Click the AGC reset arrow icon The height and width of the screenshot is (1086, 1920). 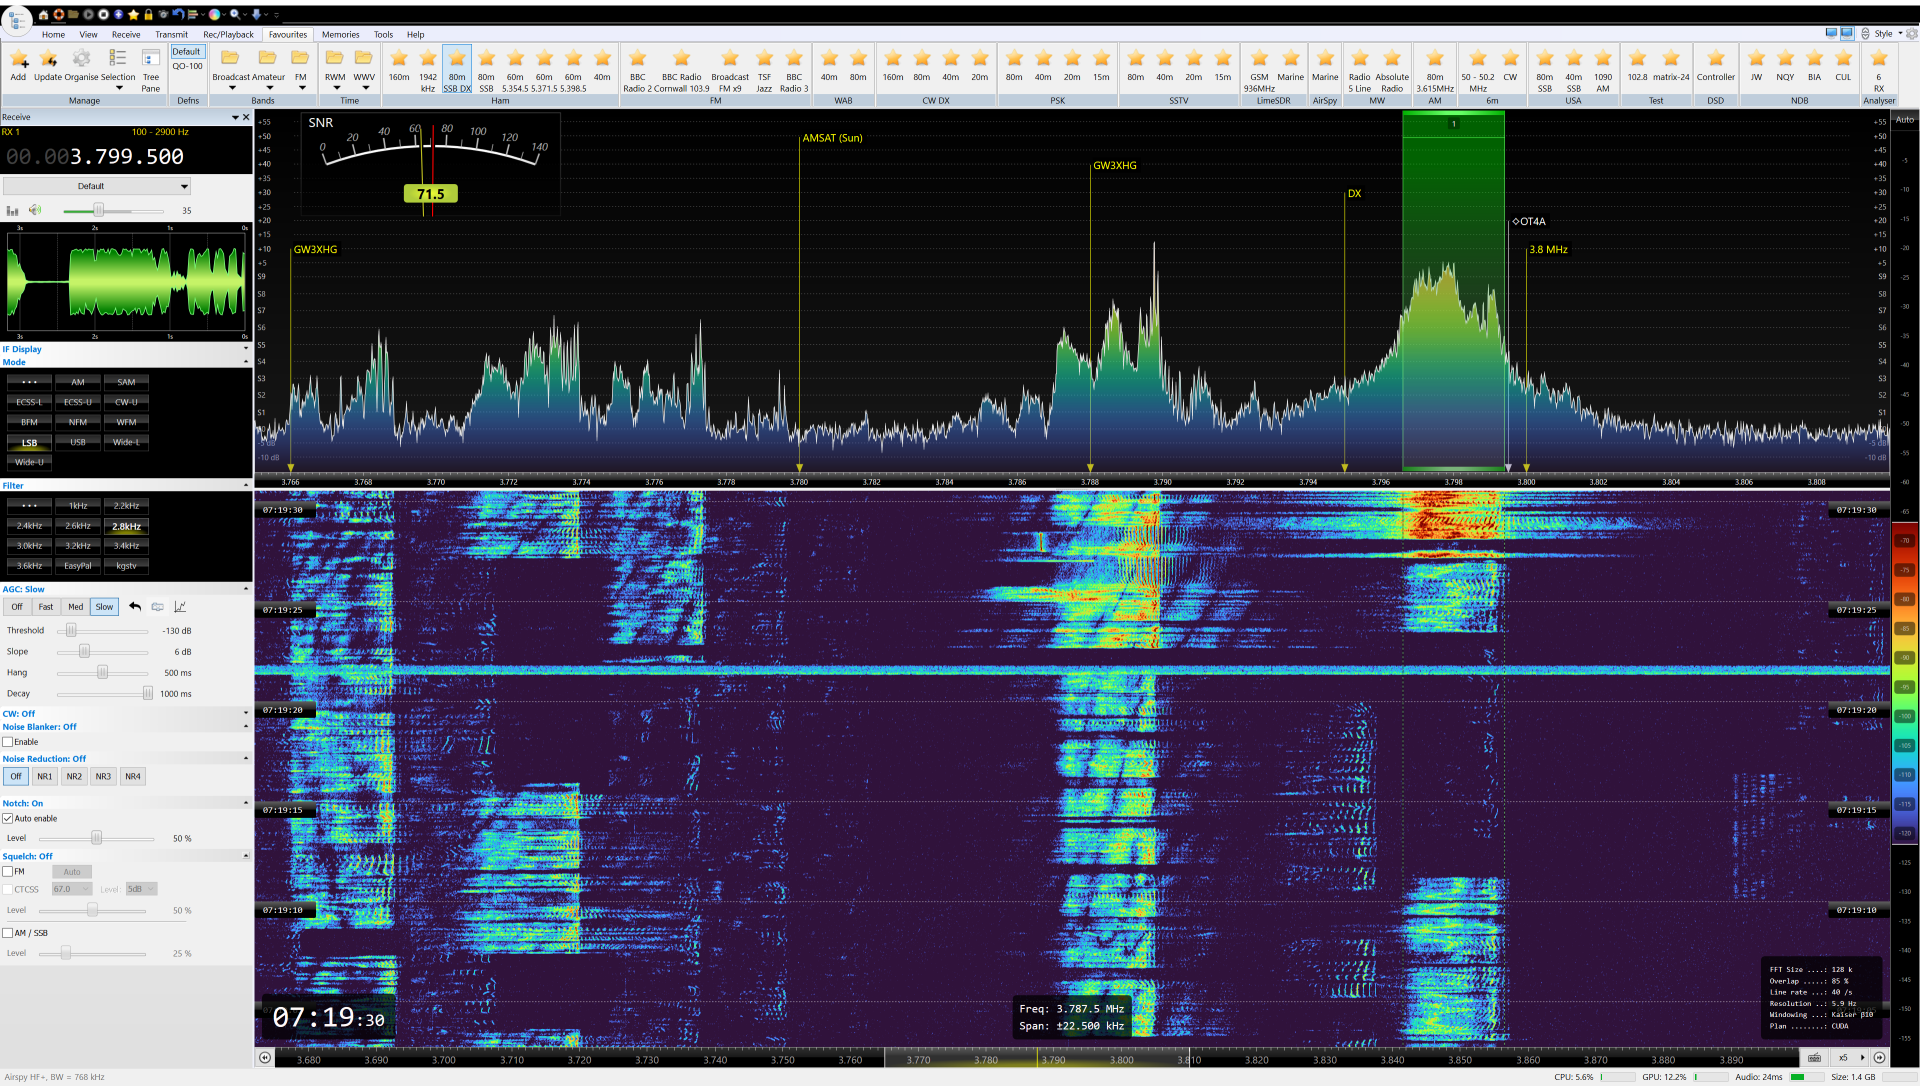[135, 607]
